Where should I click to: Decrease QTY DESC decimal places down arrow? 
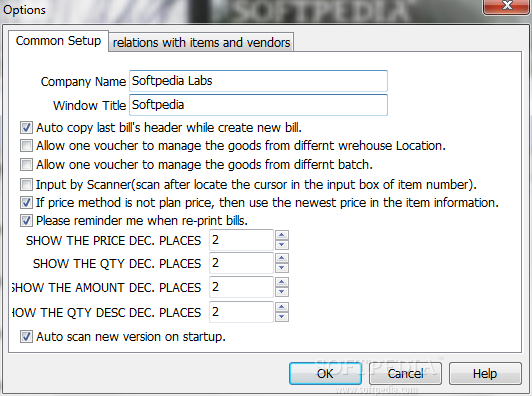tap(282, 317)
